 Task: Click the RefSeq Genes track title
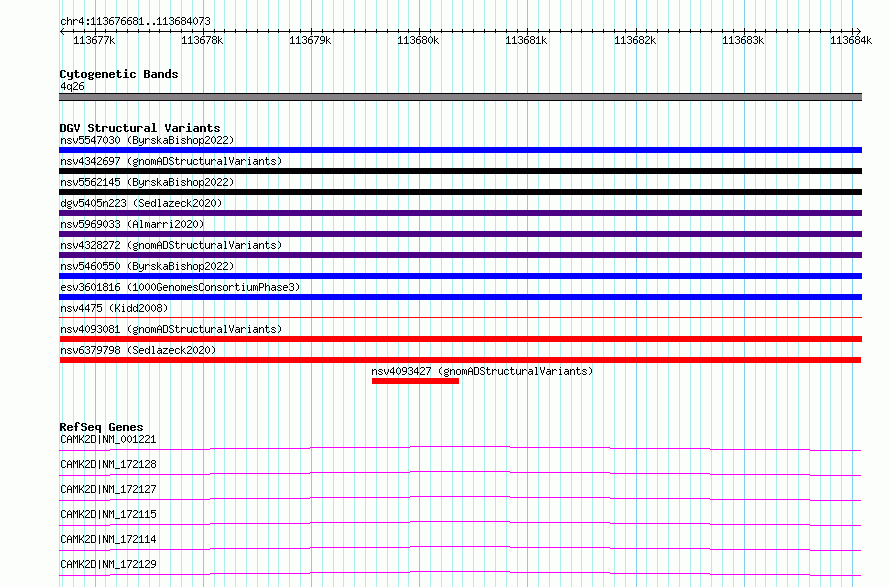[x=101, y=427]
